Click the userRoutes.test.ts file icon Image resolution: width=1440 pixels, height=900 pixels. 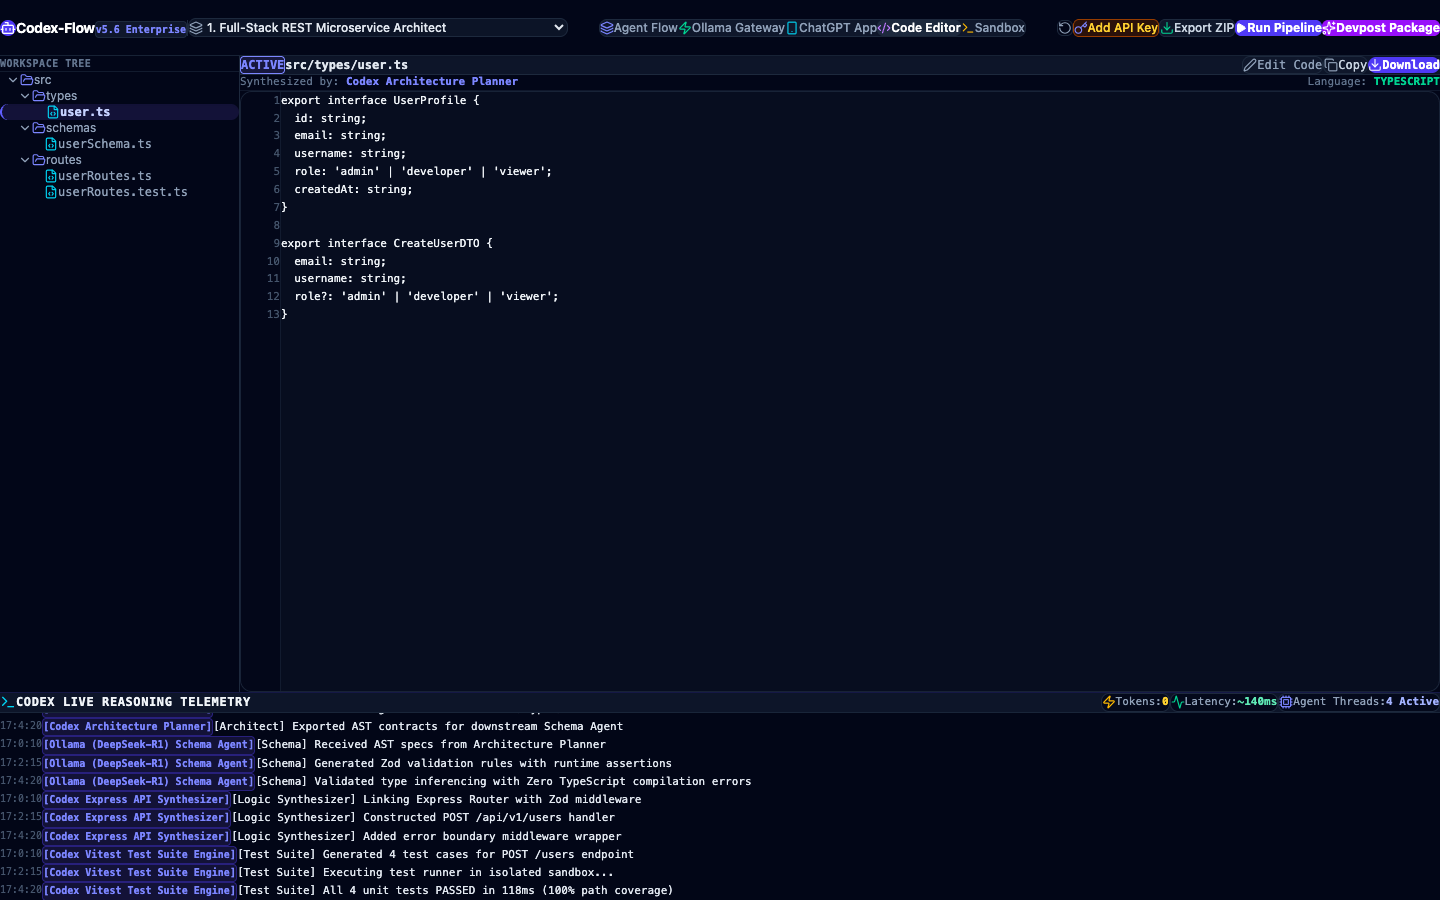tap(51, 192)
